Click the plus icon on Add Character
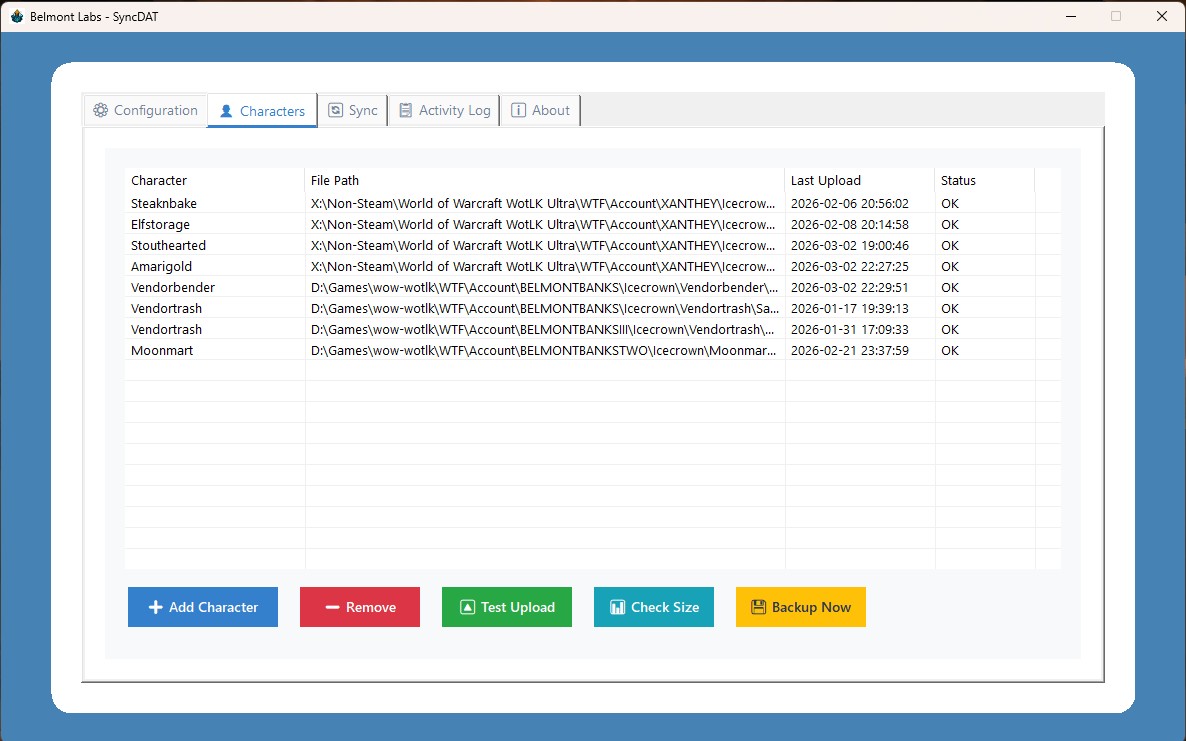This screenshot has height=741, width=1186. click(155, 607)
